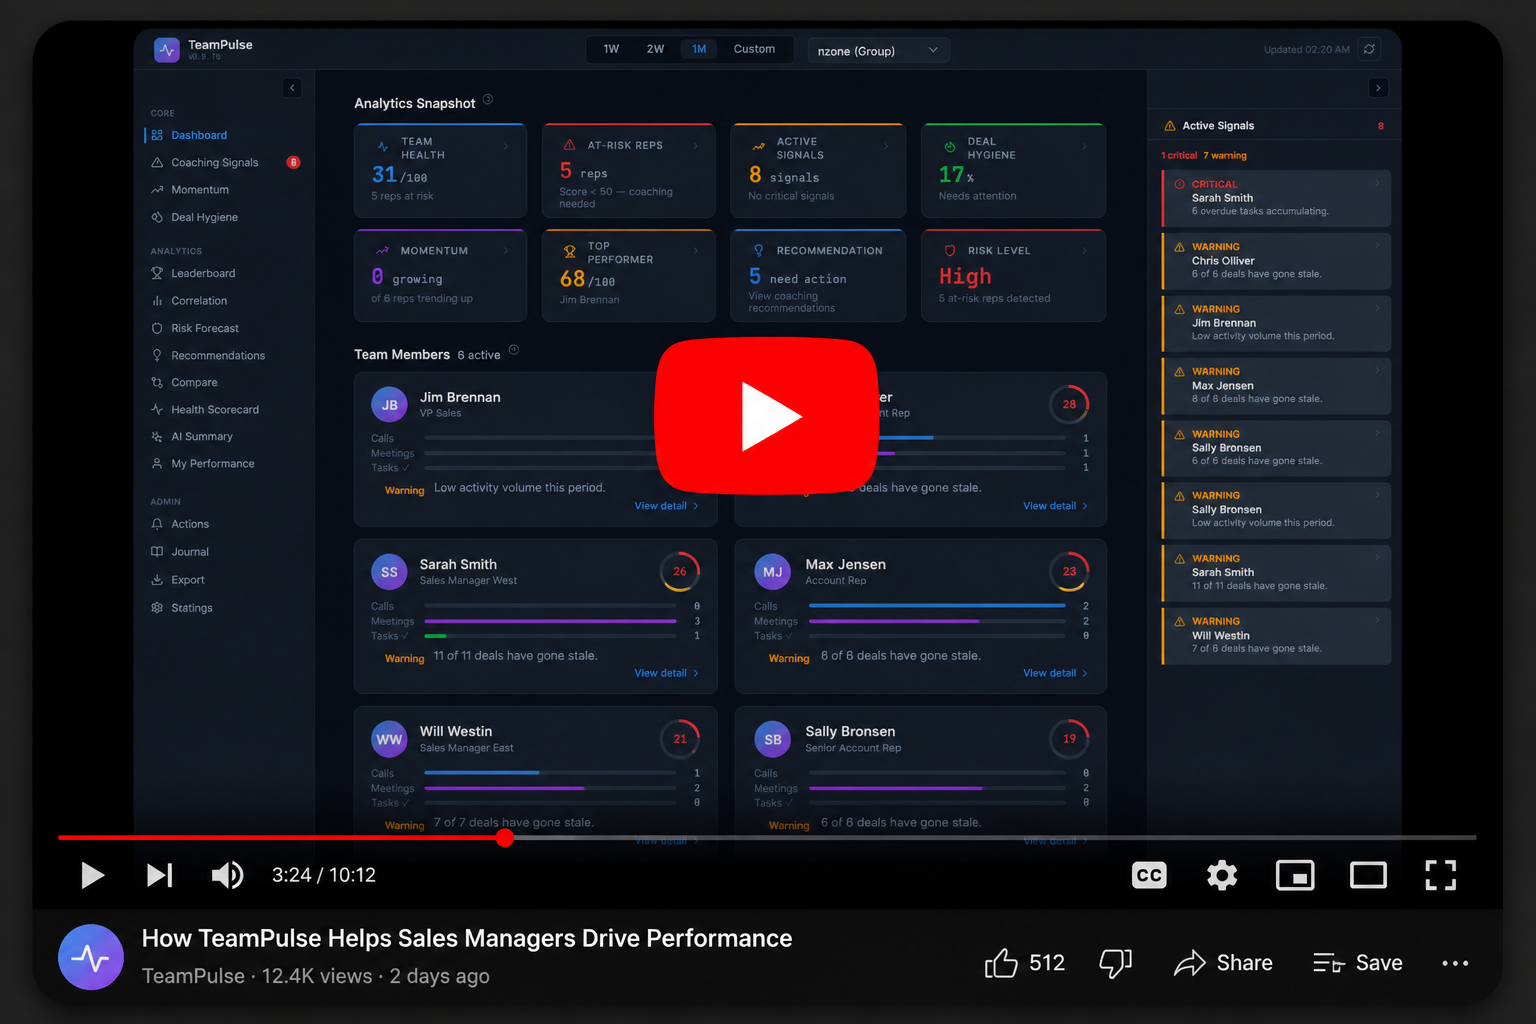
Task: Expand the Active Signals card chevron
Action: pos(885,146)
